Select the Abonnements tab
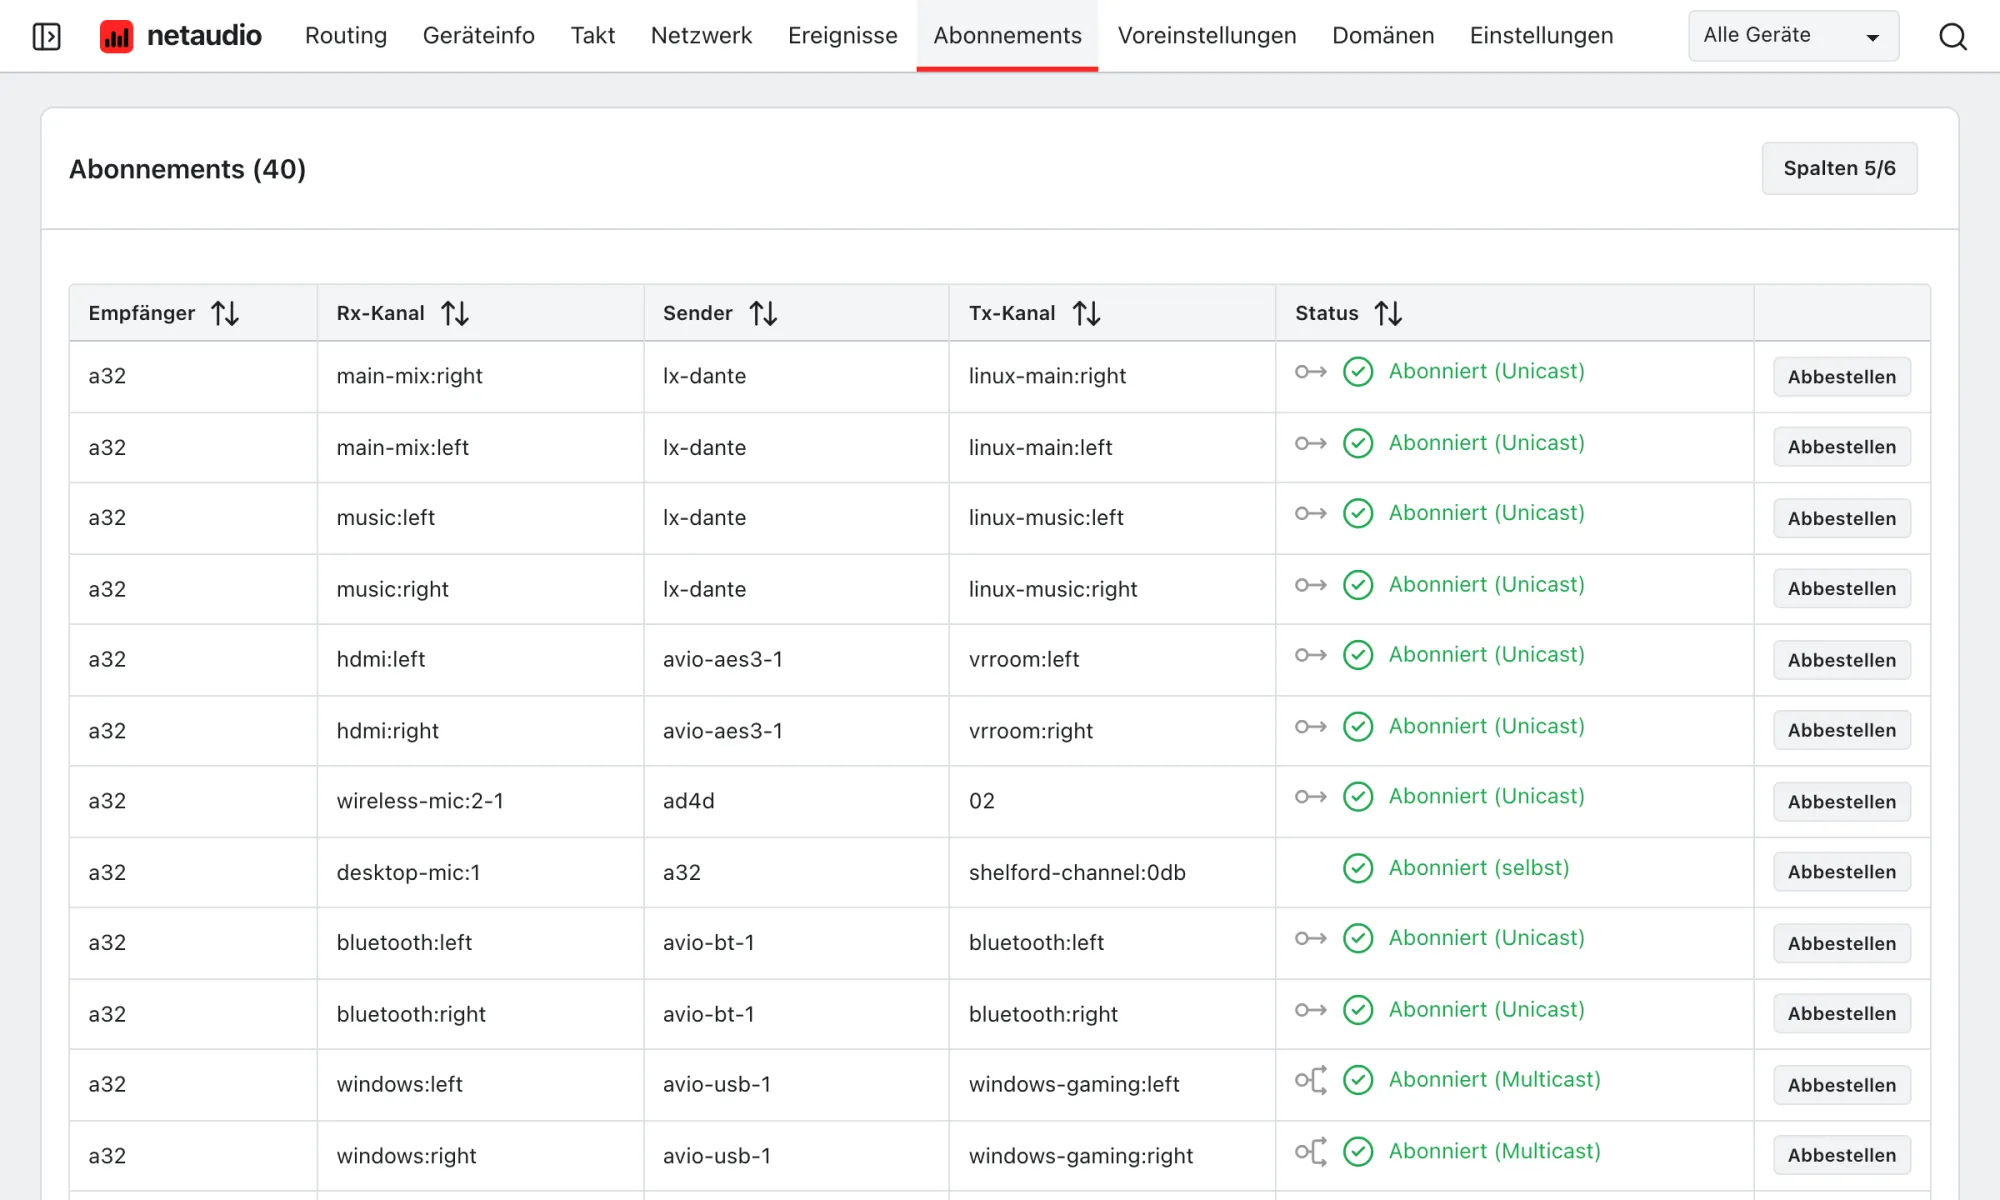Viewport: 2000px width, 1200px height. click(x=1007, y=36)
